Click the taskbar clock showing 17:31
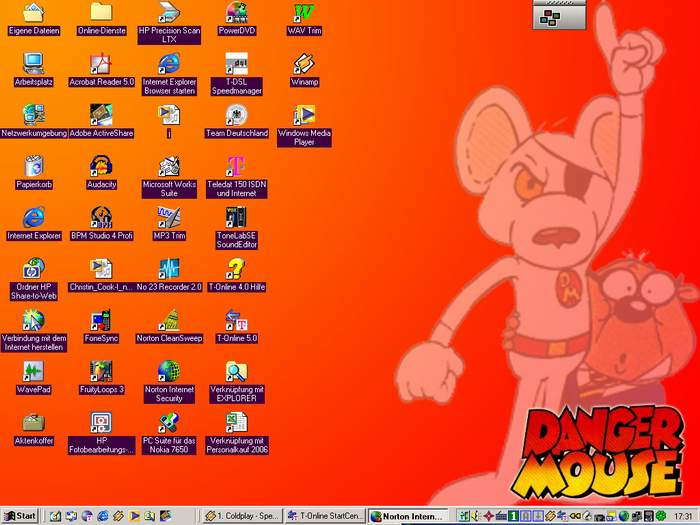This screenshot has width=700, height=525. (x=683, y=516)
